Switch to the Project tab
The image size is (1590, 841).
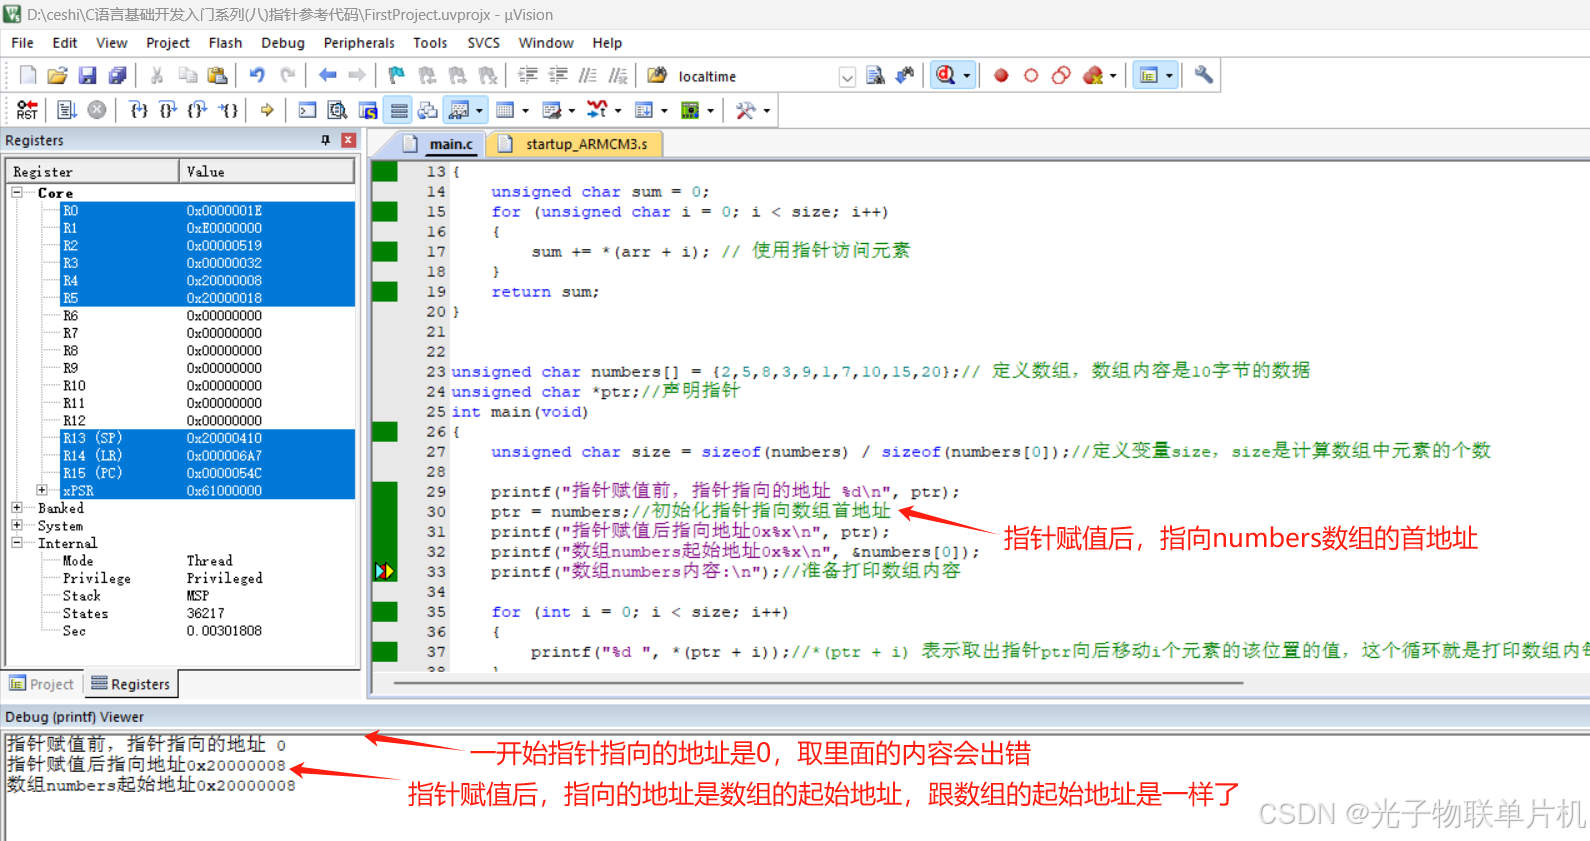(42, 684)
